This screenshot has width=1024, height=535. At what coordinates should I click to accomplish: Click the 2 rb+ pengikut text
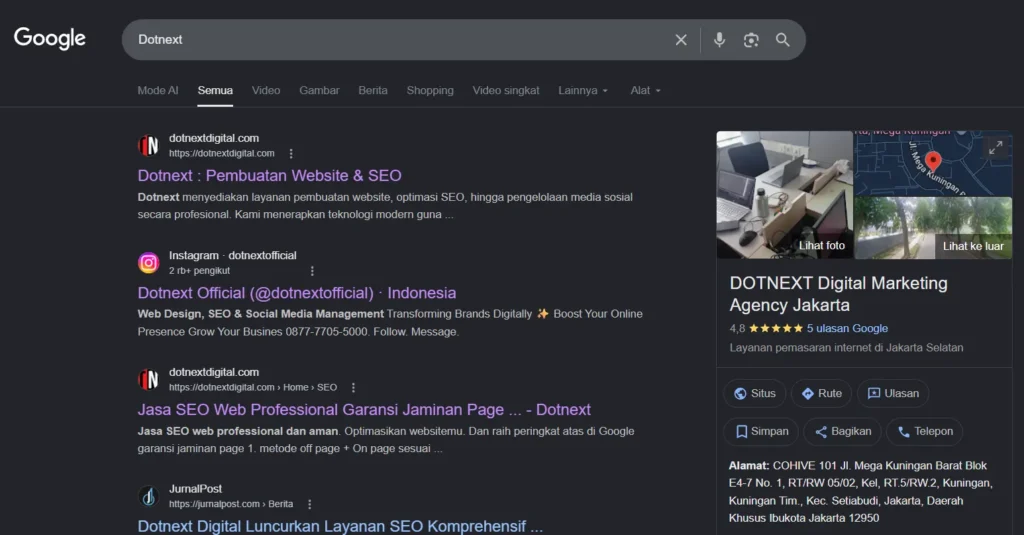(x=199, y=270)
